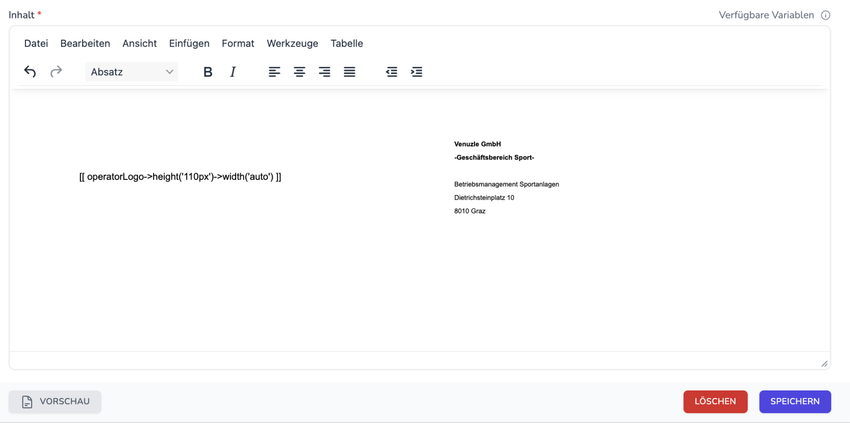
Task: Click info icon beside Verfügbare Variablen
Action: point(826,15)
